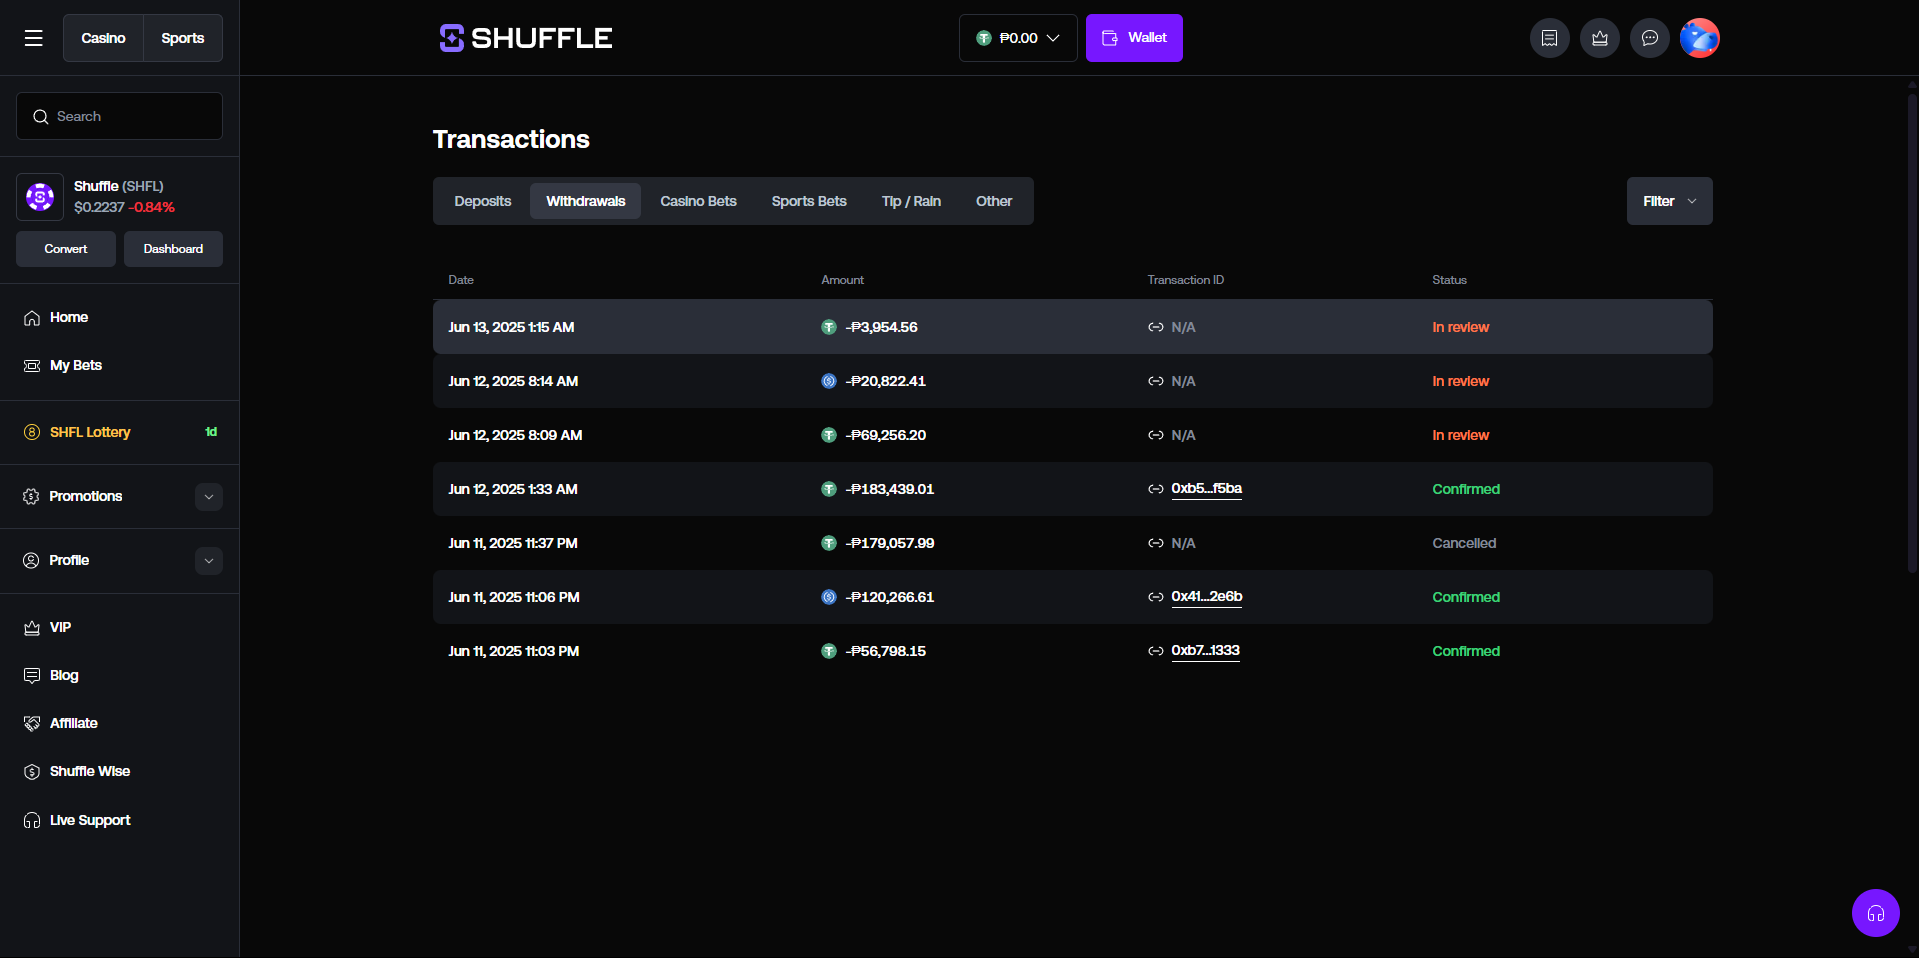This screenshot has width=1919, height=958.
Task: Open the bet slip icon in header
Action: pyautogui.click(x=1549, y=38)
